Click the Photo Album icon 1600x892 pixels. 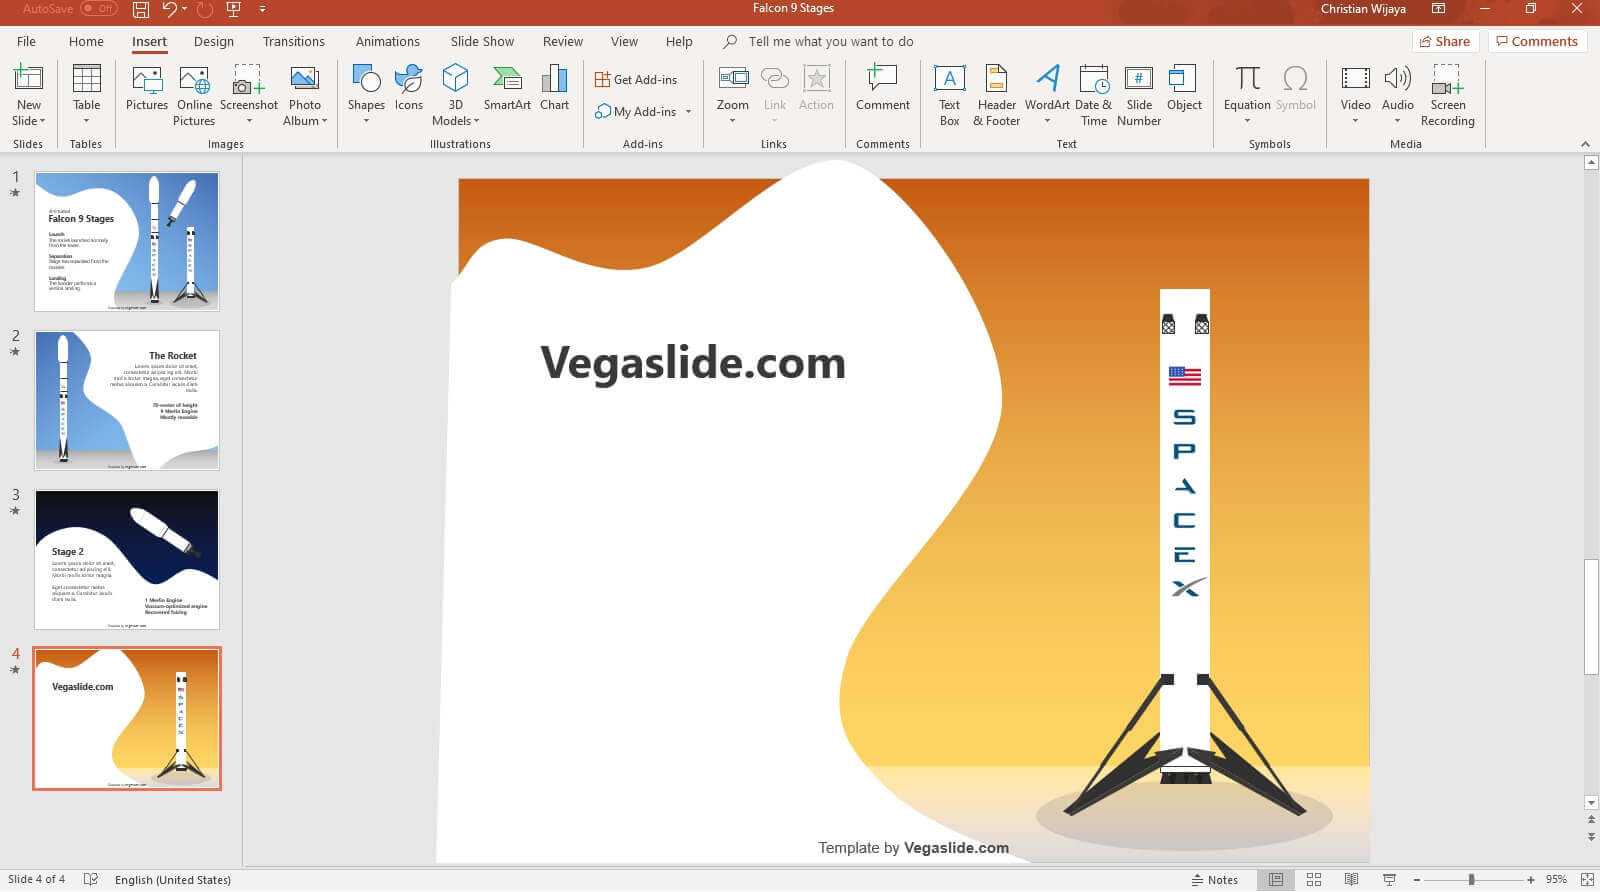point(304,79)
